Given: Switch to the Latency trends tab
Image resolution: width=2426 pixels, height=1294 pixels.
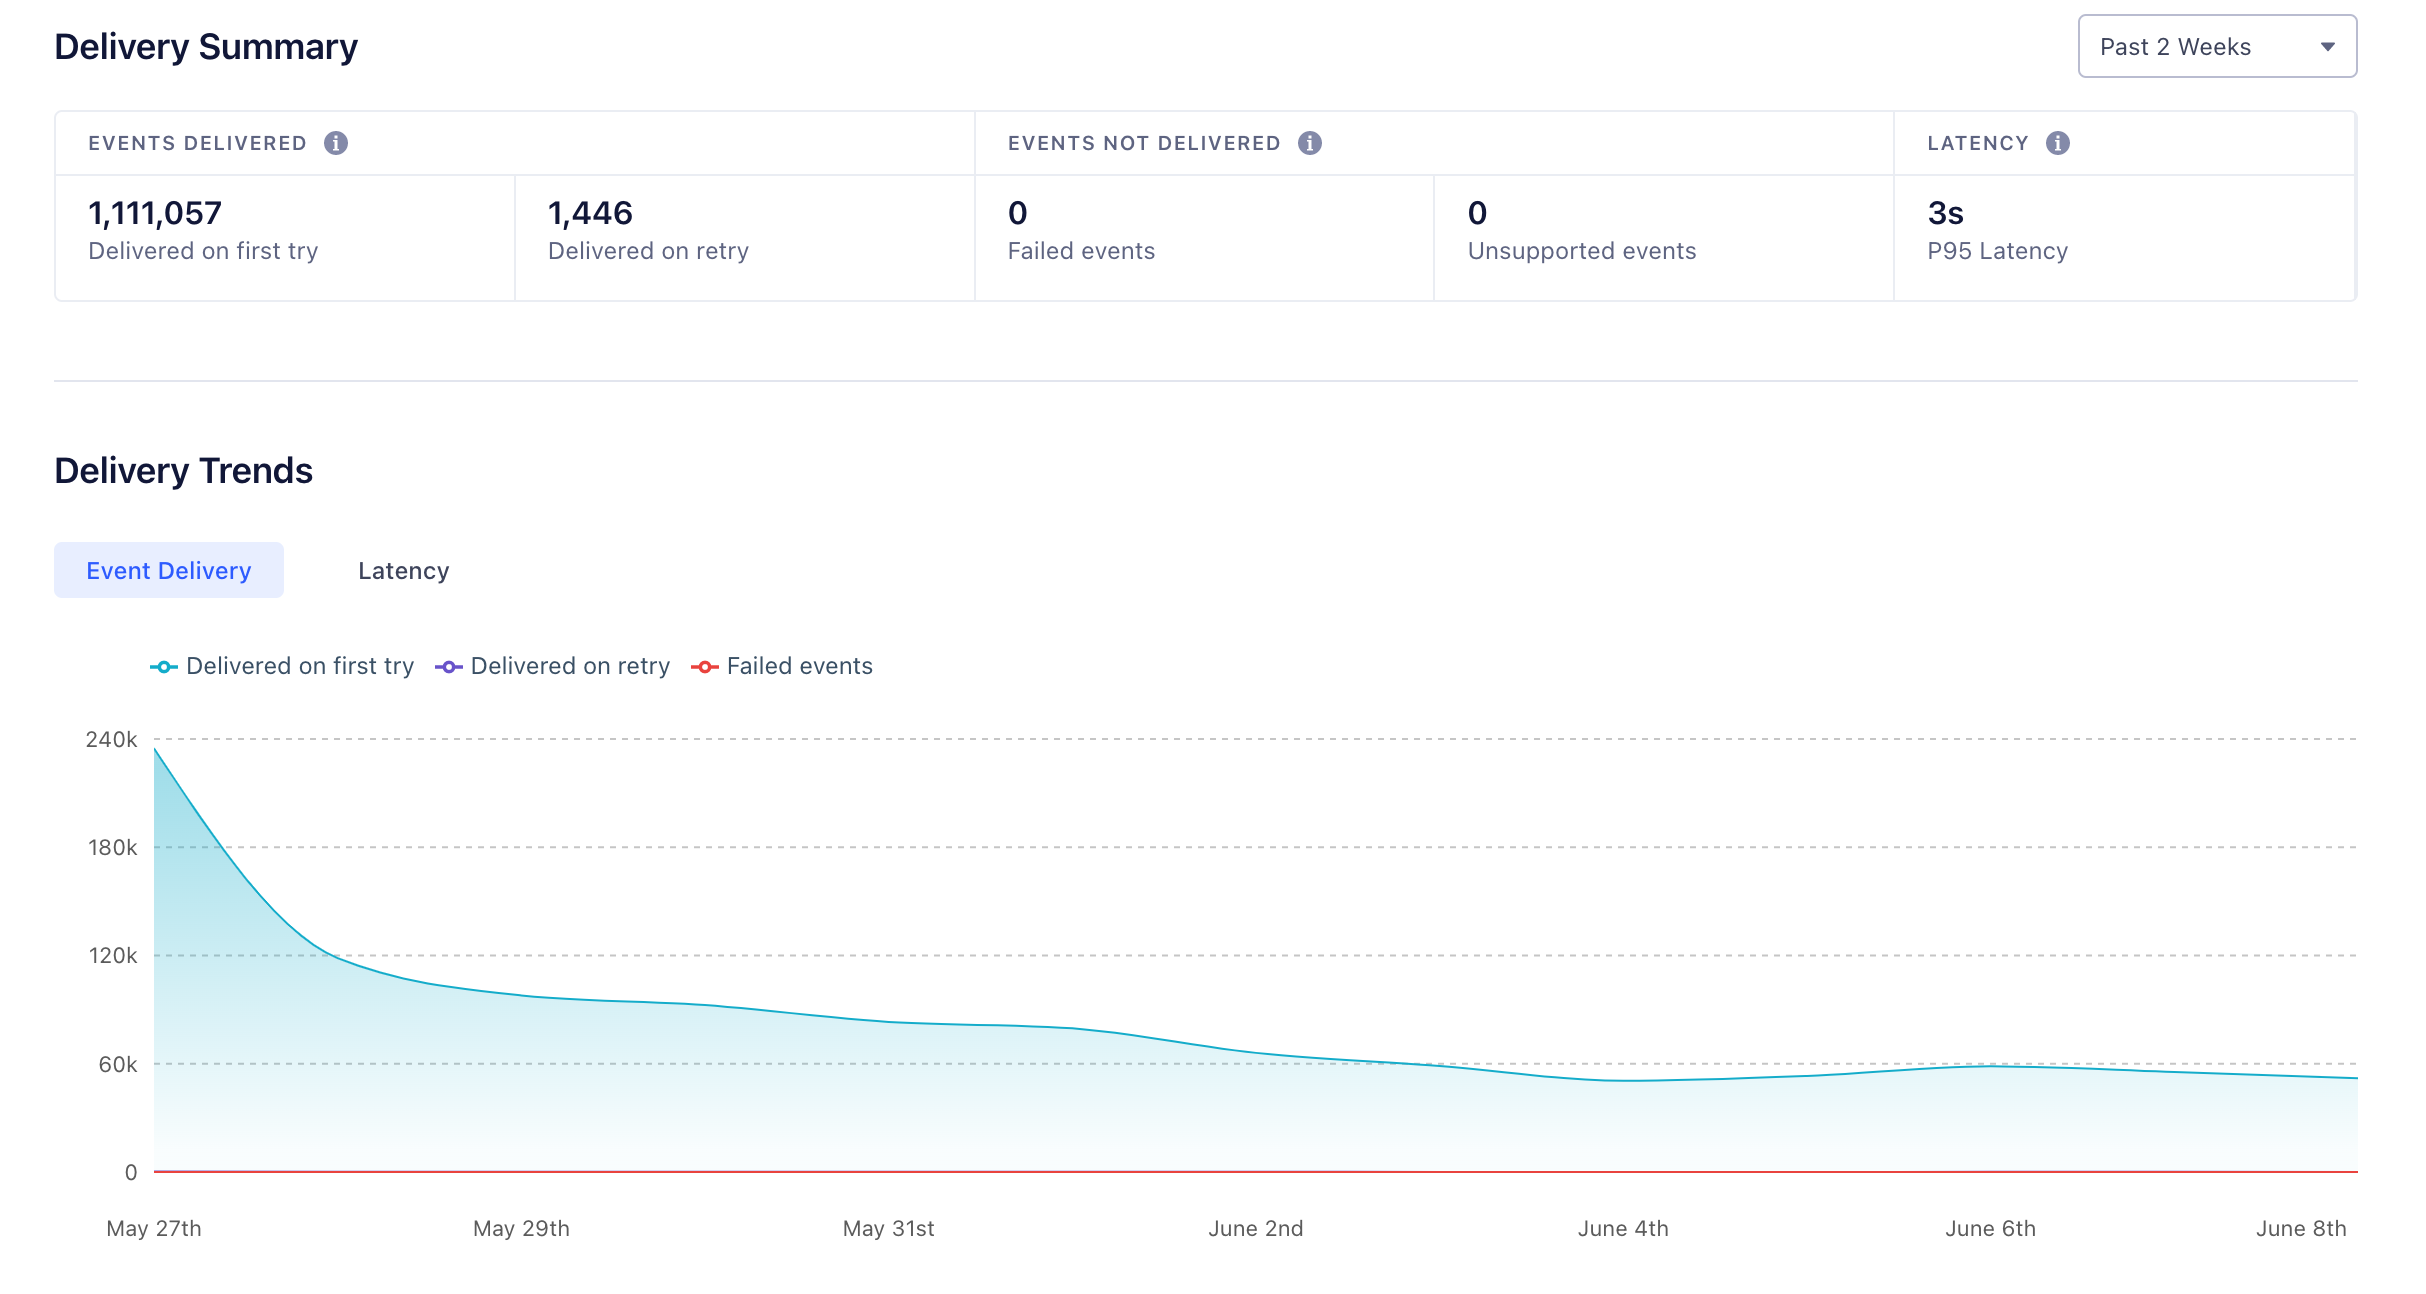Looking at the screenshot, I should tap(403, 570).
